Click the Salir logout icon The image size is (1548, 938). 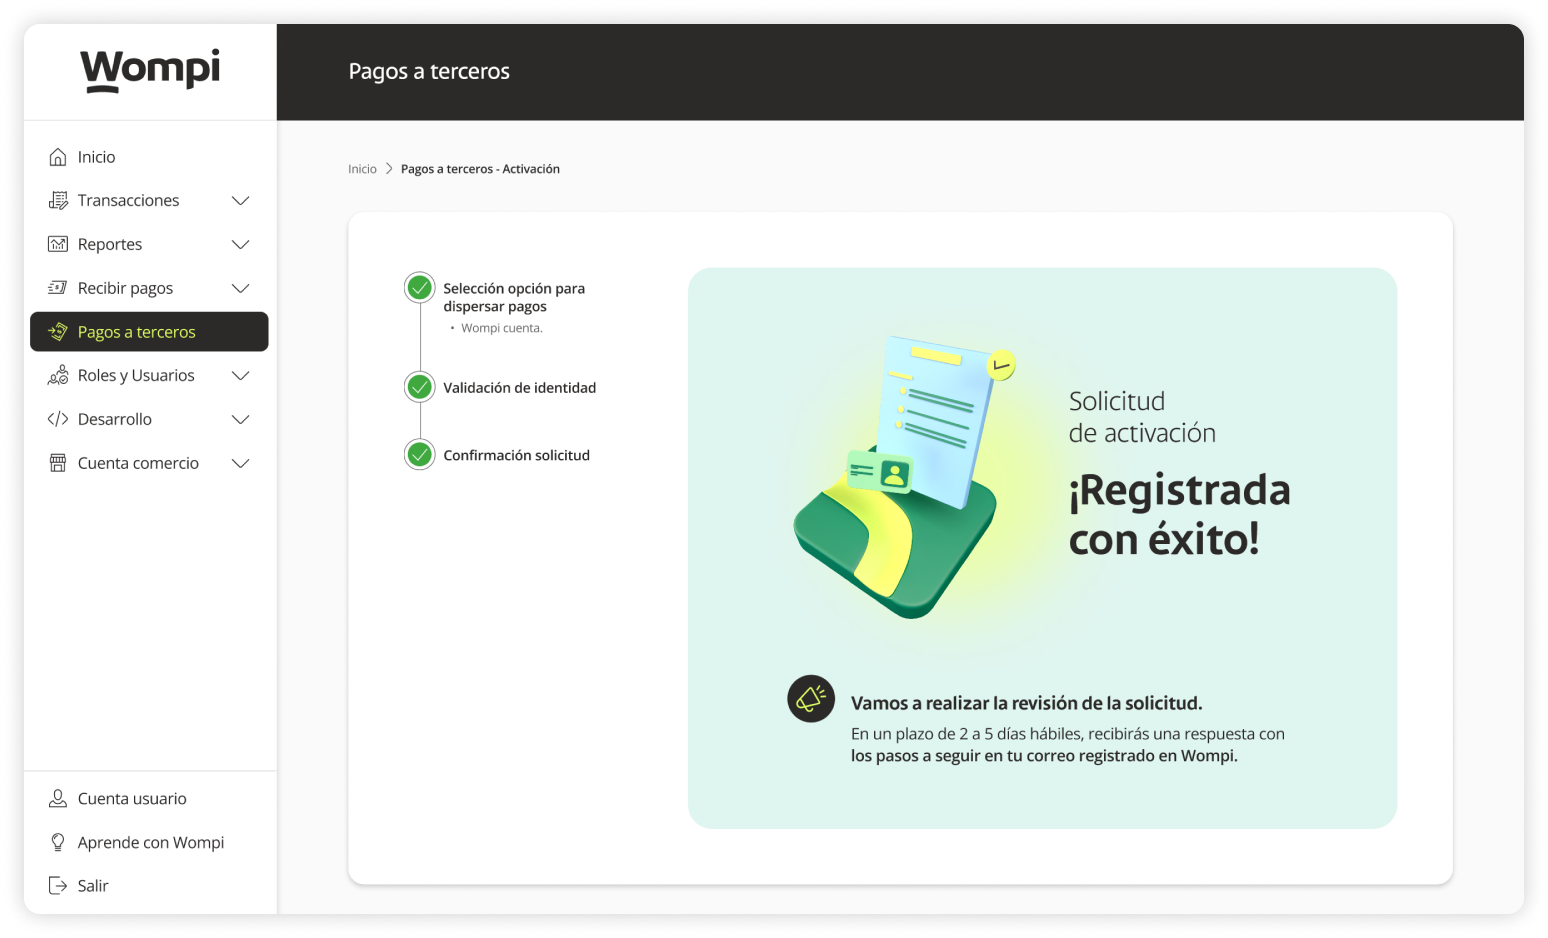coord(57,885)
